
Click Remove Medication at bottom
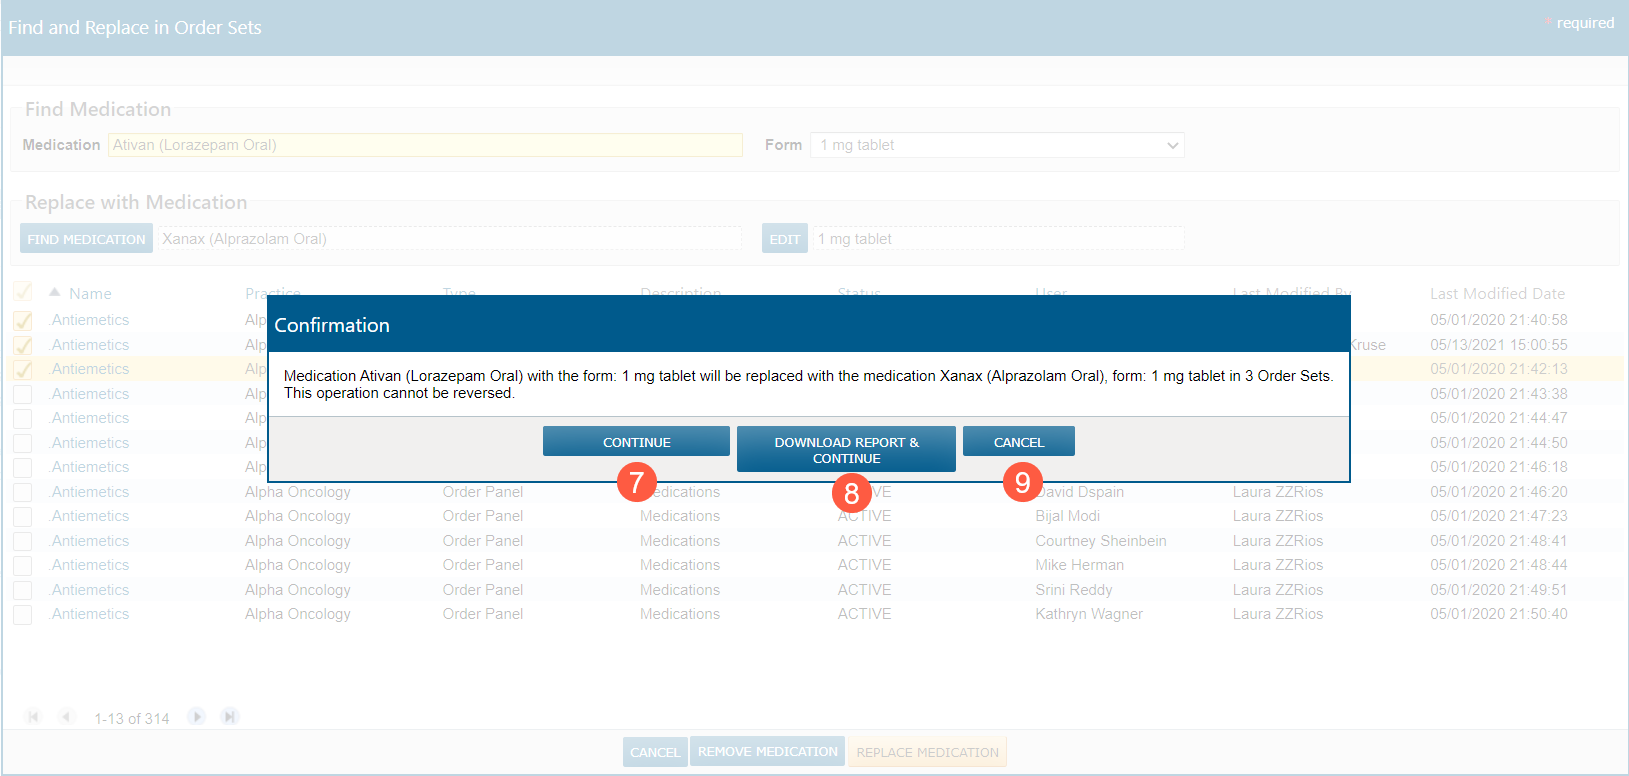coord(767,752)
